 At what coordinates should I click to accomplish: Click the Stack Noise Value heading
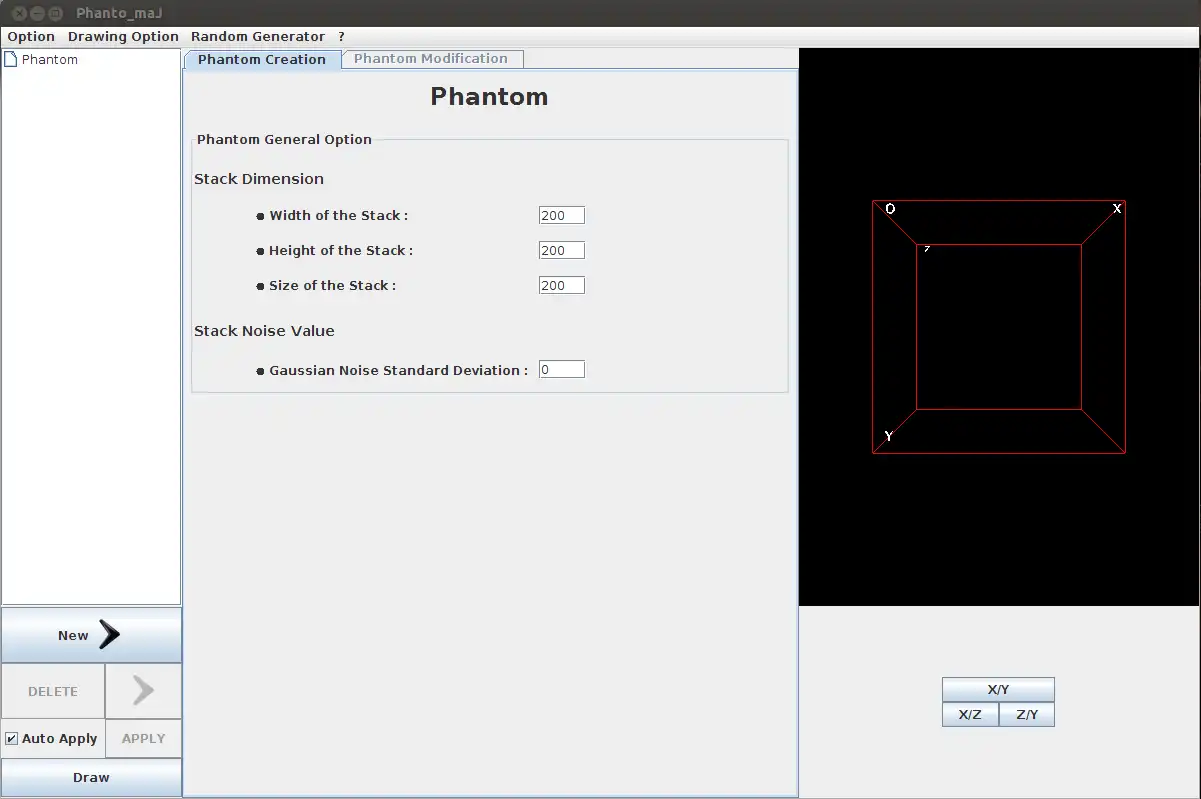coord(264,331)
